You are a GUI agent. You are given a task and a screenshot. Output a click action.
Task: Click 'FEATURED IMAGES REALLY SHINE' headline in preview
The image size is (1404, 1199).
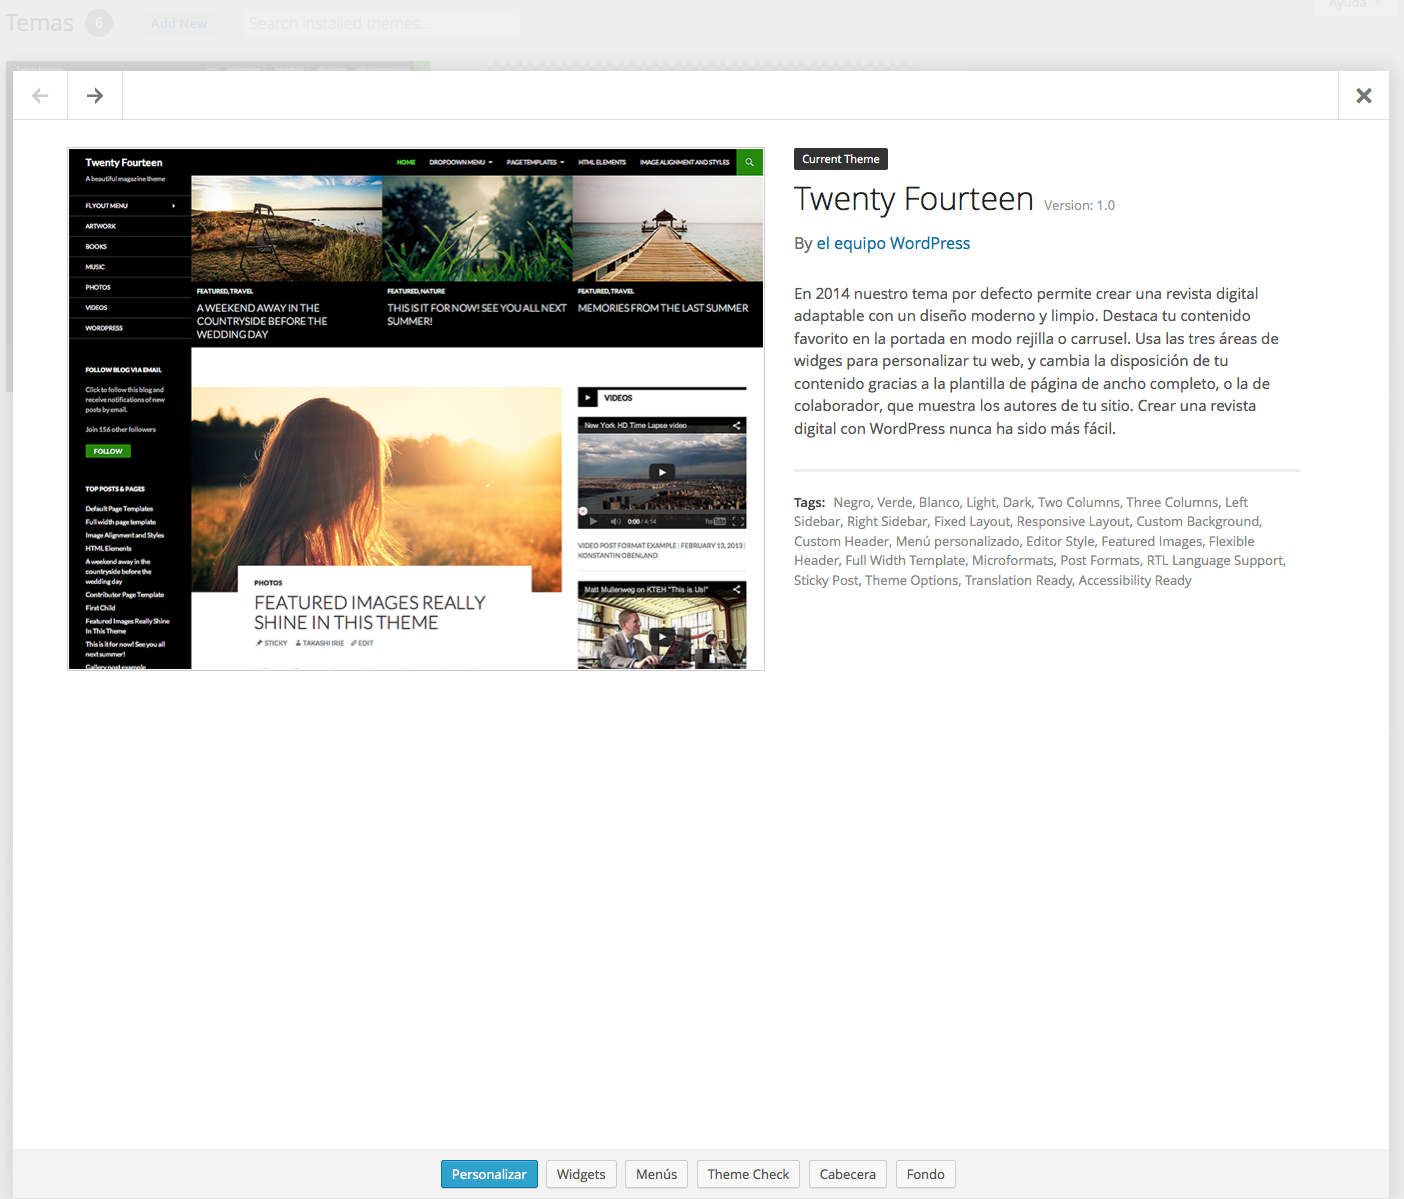point(370,612)
